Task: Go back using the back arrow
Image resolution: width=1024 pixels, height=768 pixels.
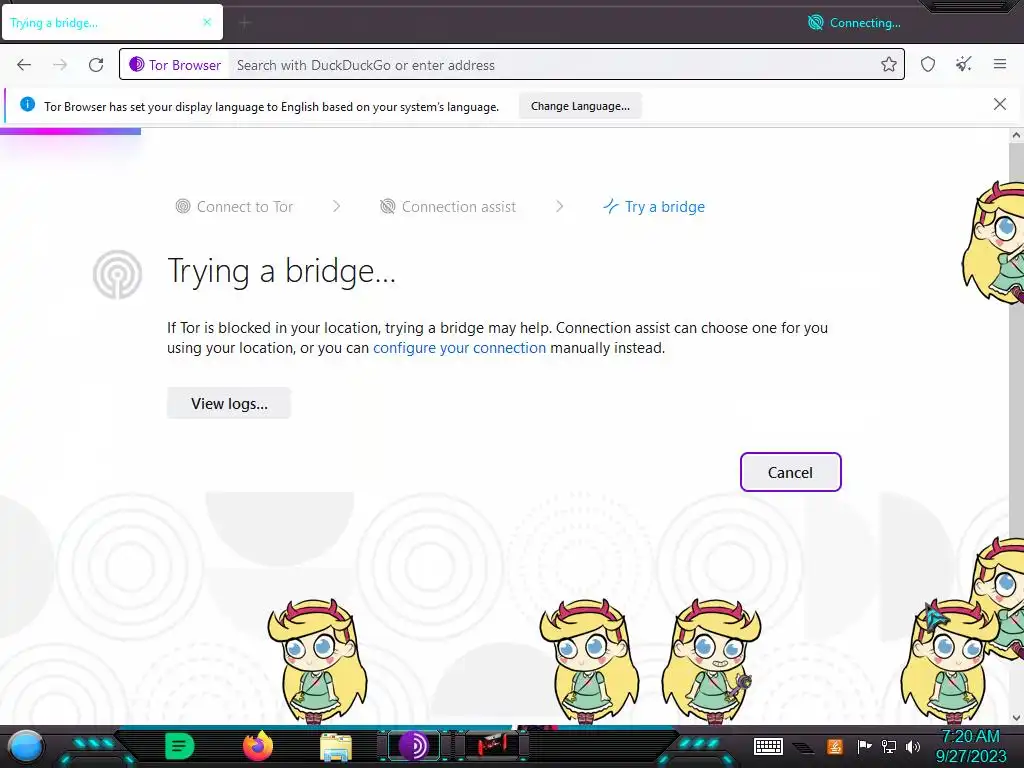Action: tap(24, 65)
